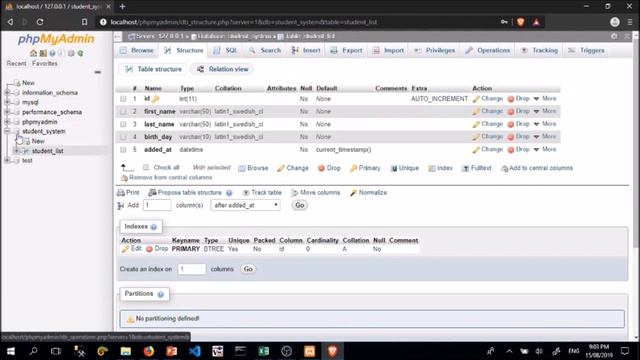Click the Propose table structure help icon
This screenshot has width=640, height=360.
[x=229, y=193]
